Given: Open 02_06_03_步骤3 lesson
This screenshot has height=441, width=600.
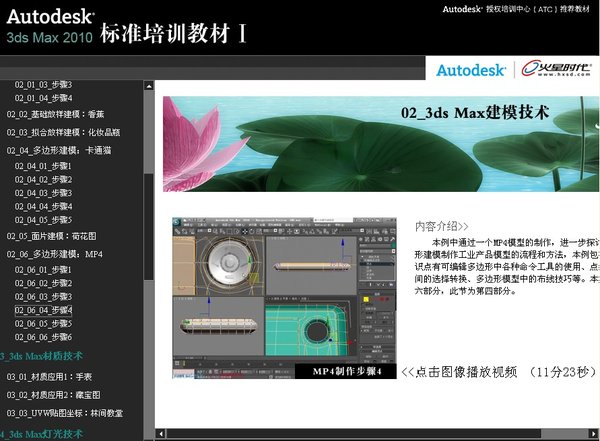Looking at the screenshot, I should tap(43, 297).
